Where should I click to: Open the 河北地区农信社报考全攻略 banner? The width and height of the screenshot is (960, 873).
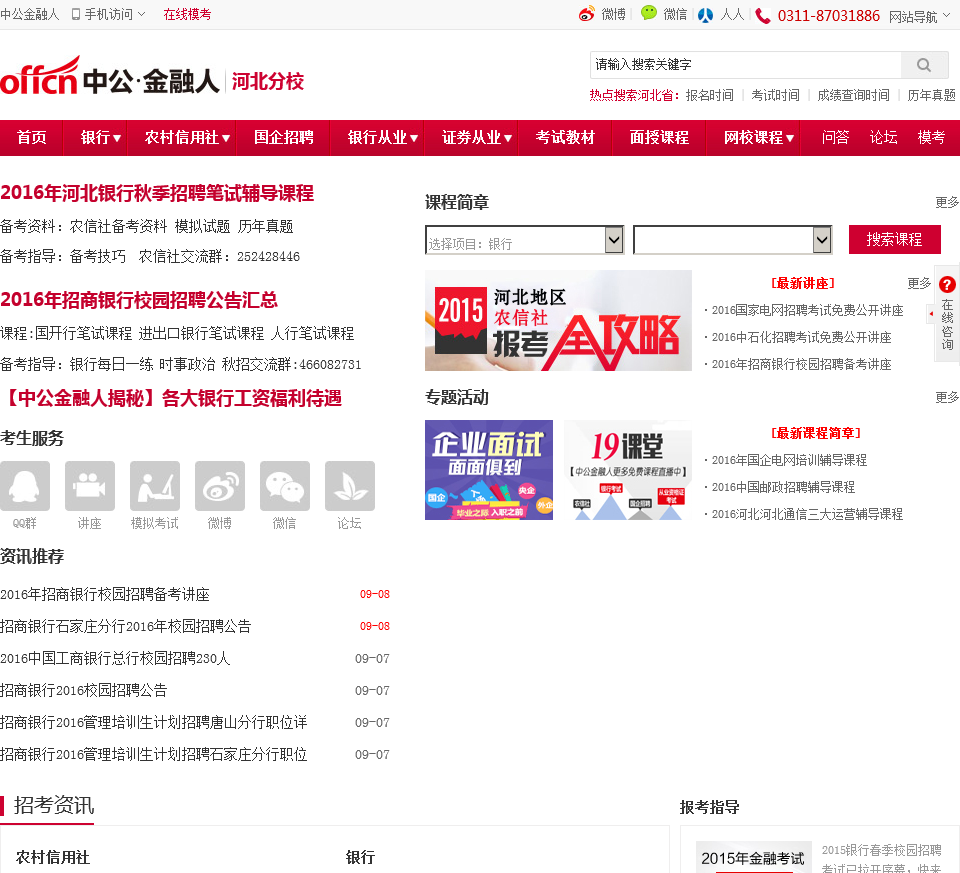click(x=558, y=320)
